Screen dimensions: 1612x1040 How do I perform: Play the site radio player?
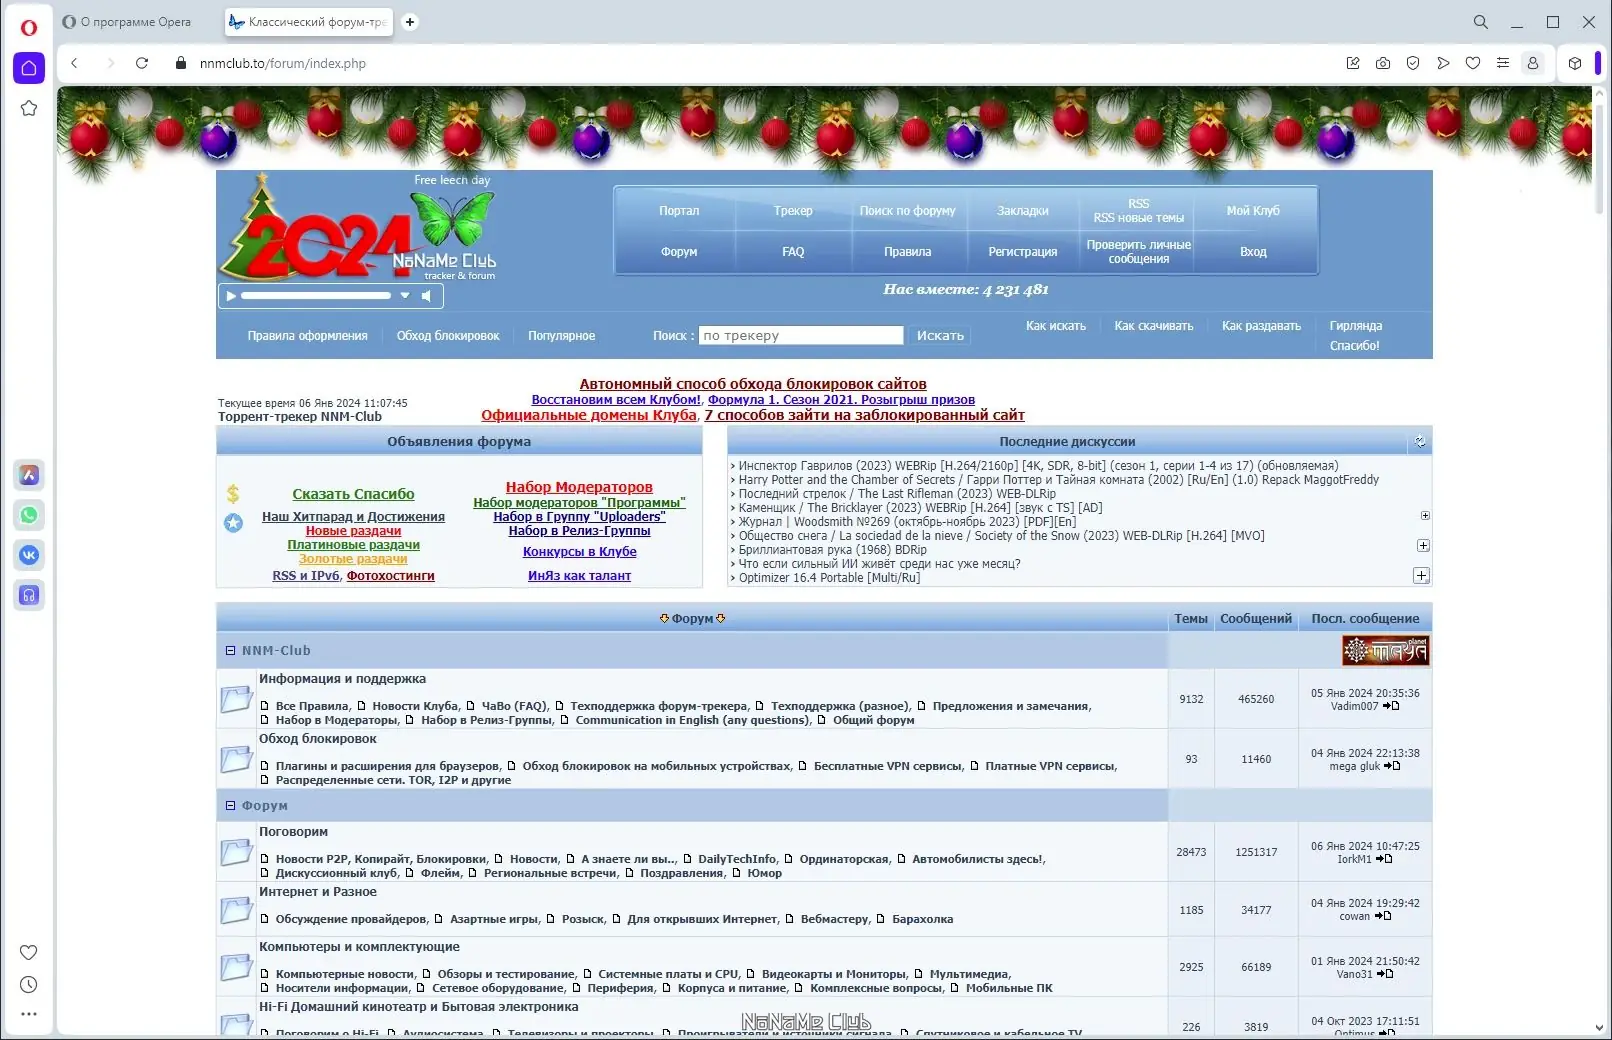[x=231, y=296]
